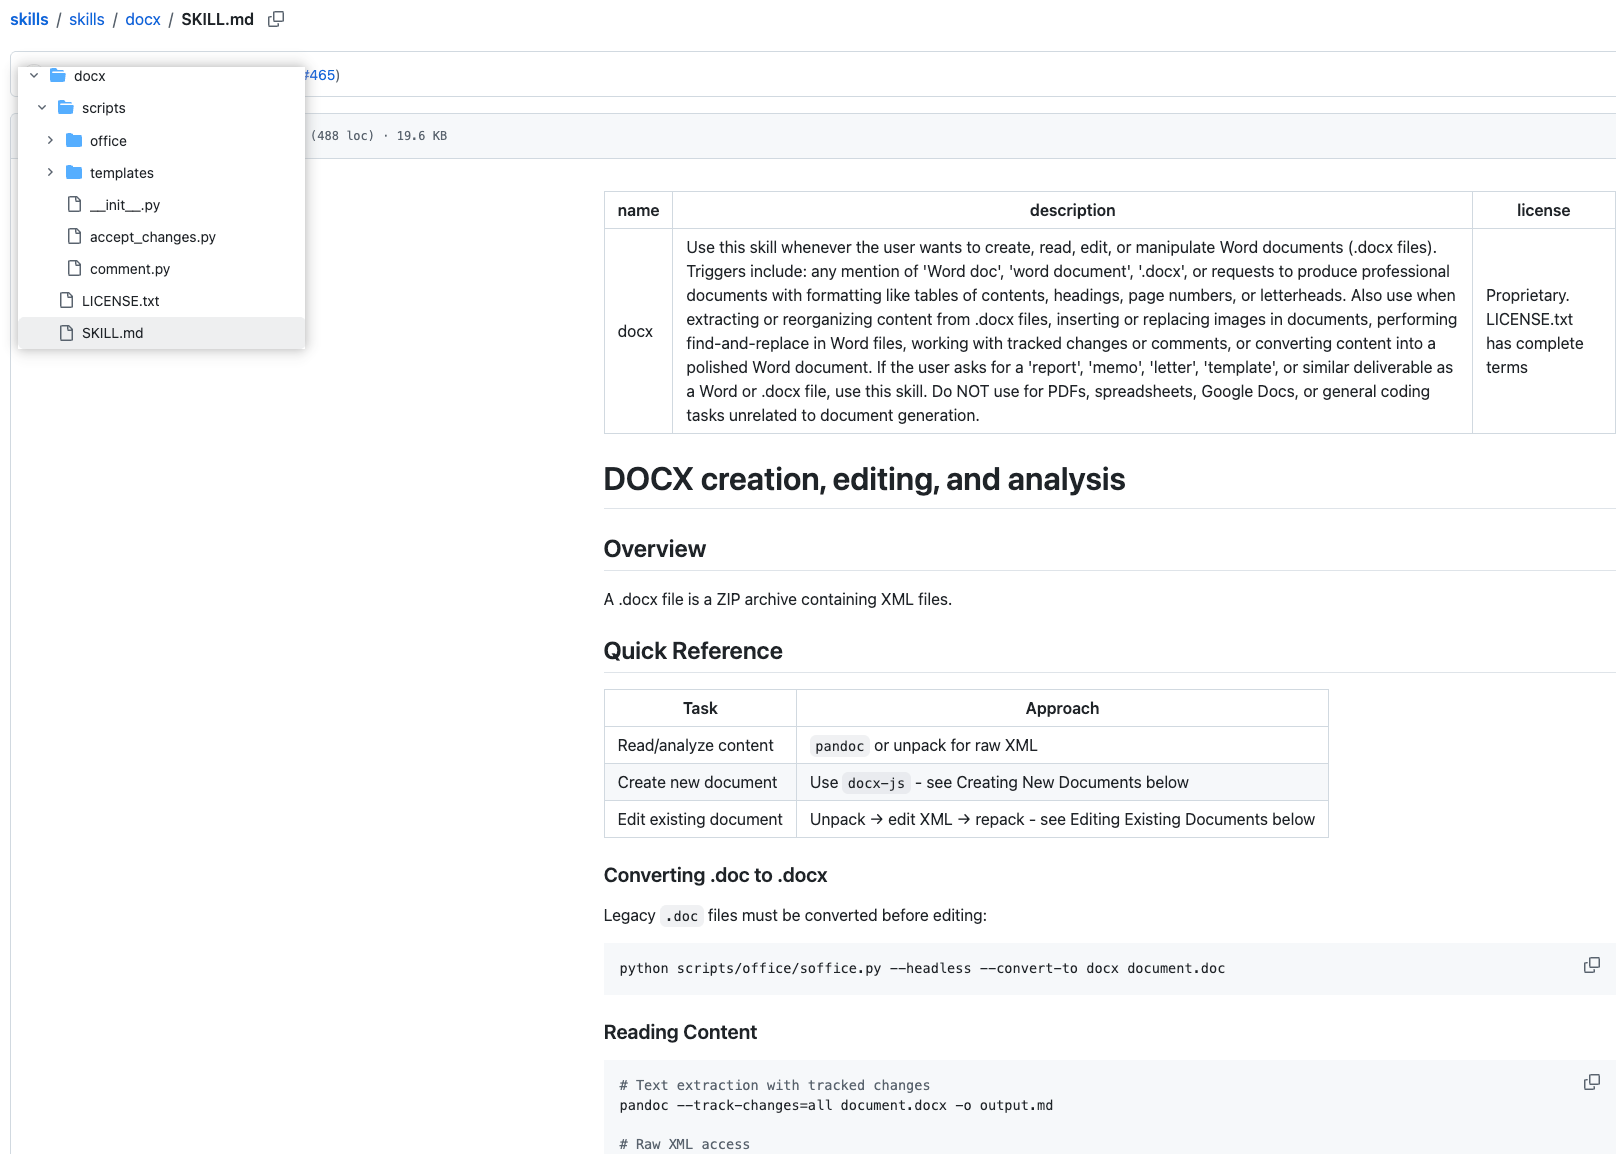Select the office folder icon
Screen dimensions: 1616x1154
74,140
